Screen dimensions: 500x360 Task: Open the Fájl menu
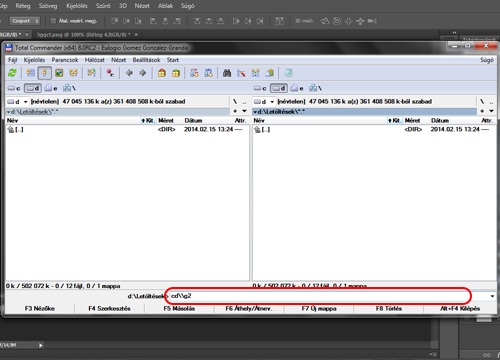tap(12, 60)
